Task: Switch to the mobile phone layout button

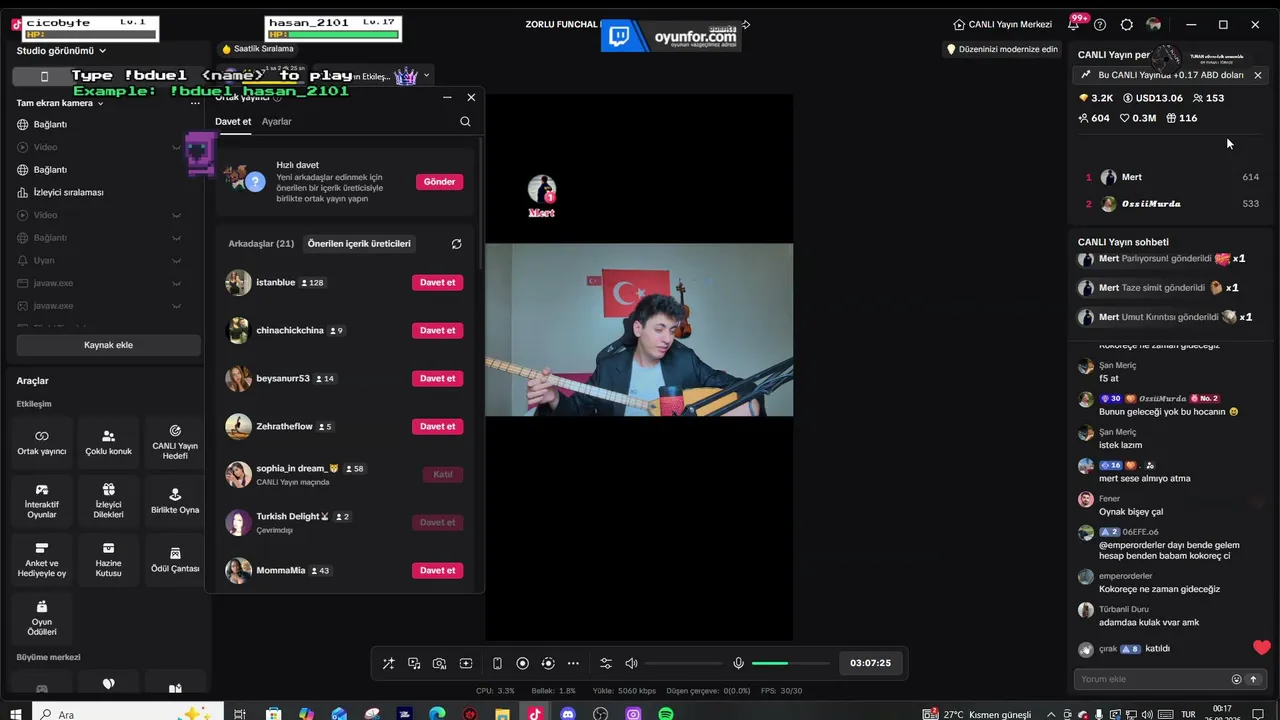Action: pos(44,76)
